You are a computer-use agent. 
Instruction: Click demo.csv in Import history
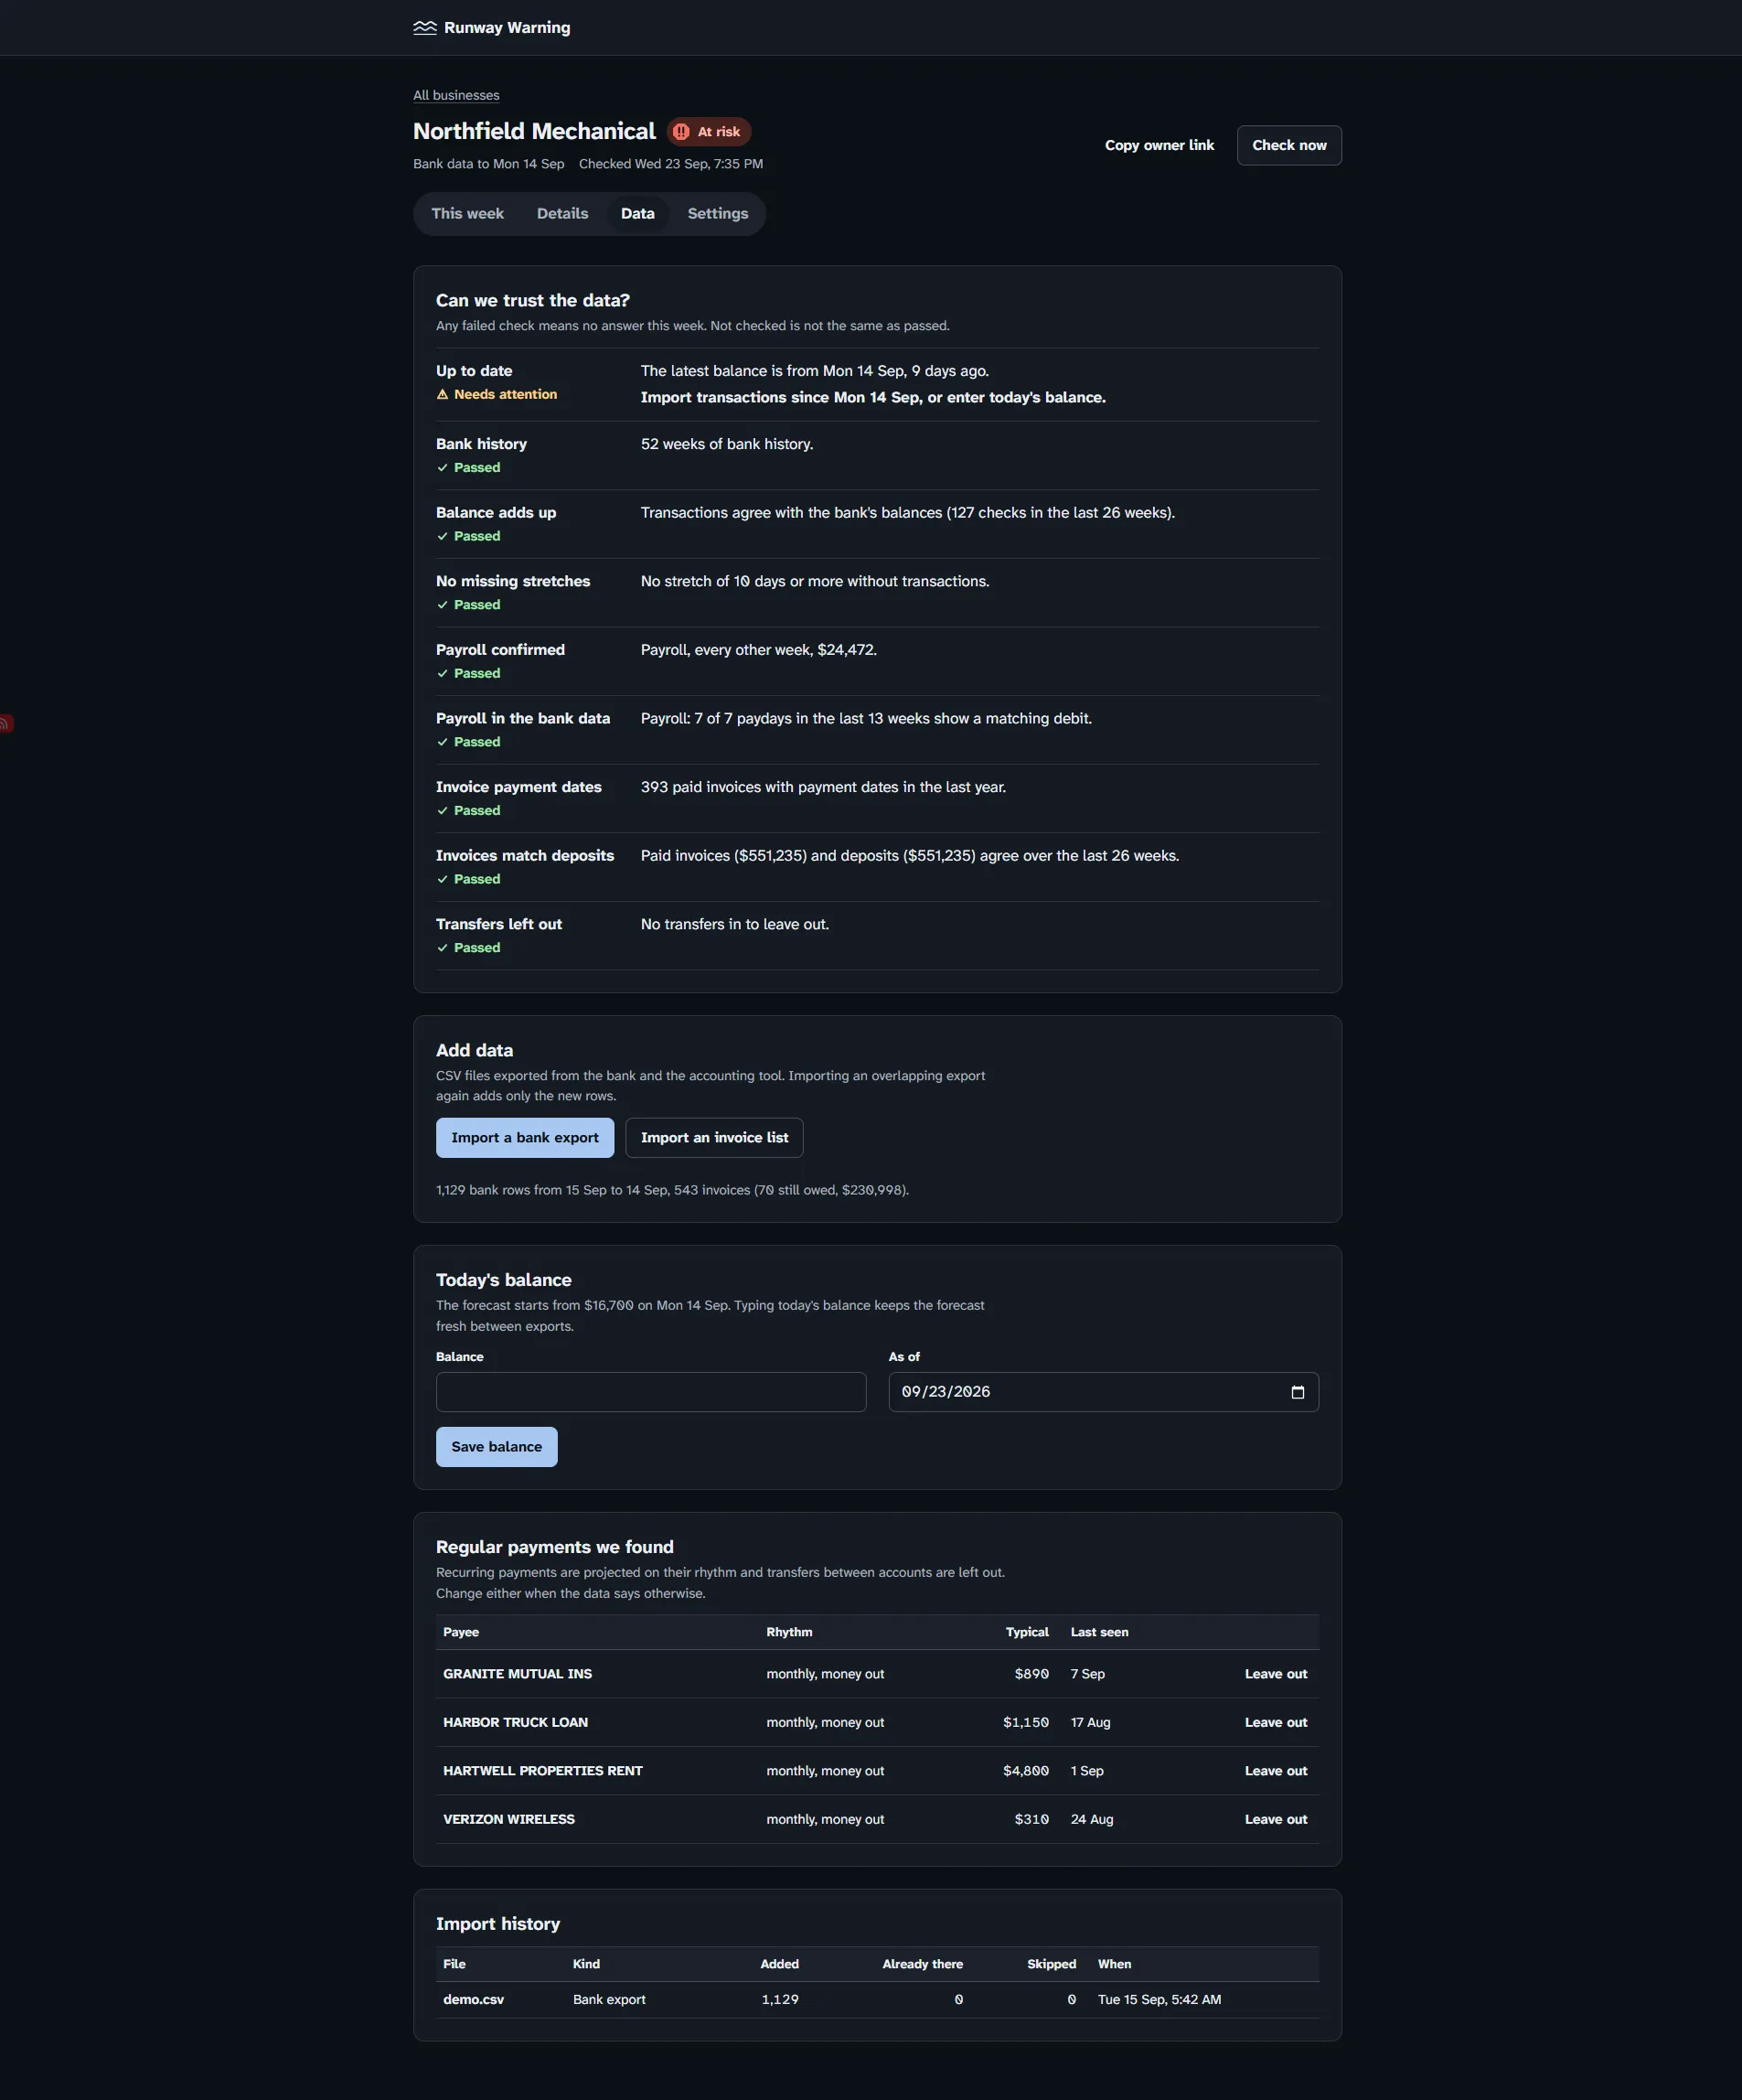click(473, 2000)
